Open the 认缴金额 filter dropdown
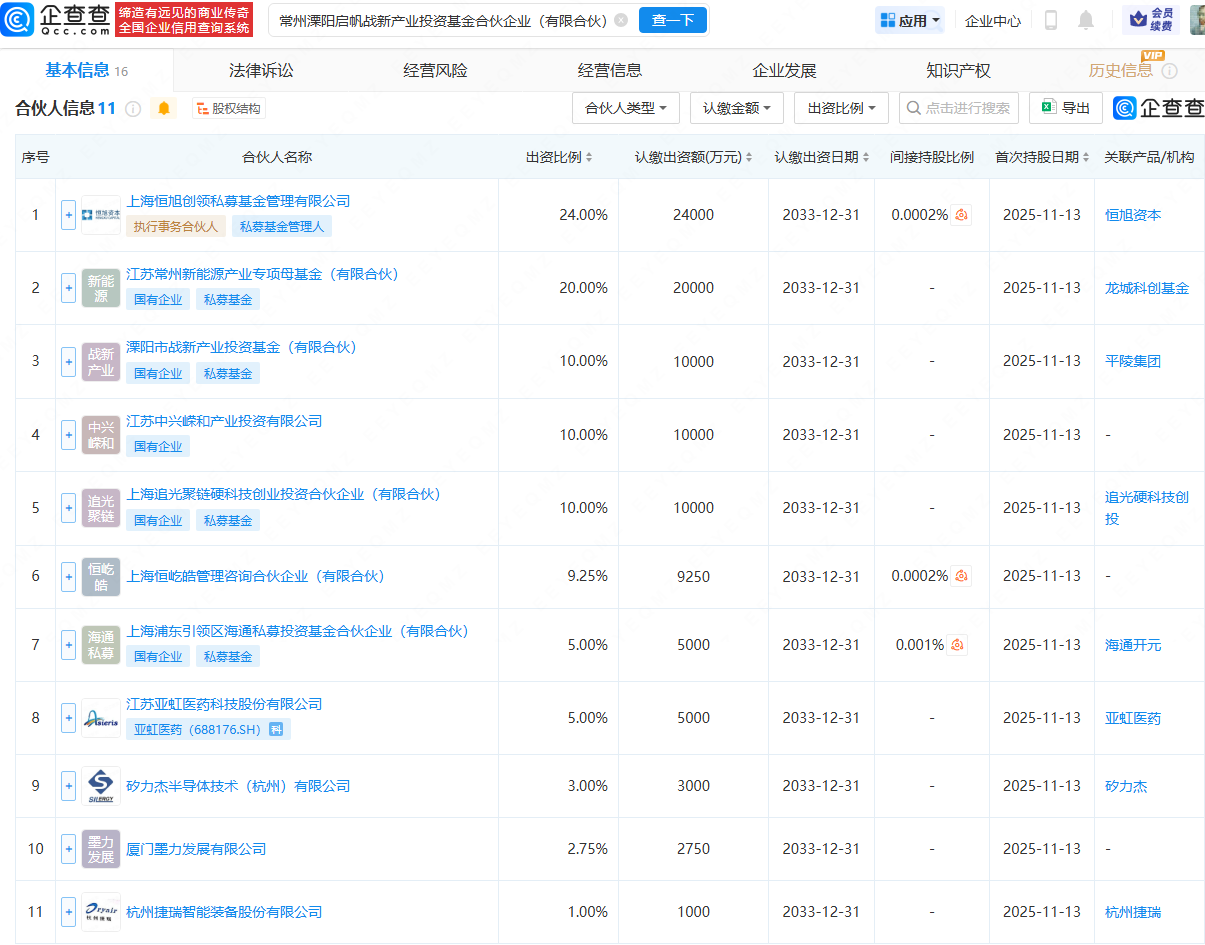The width and height of the screenshot is (1205, 945). coord(736,108)
